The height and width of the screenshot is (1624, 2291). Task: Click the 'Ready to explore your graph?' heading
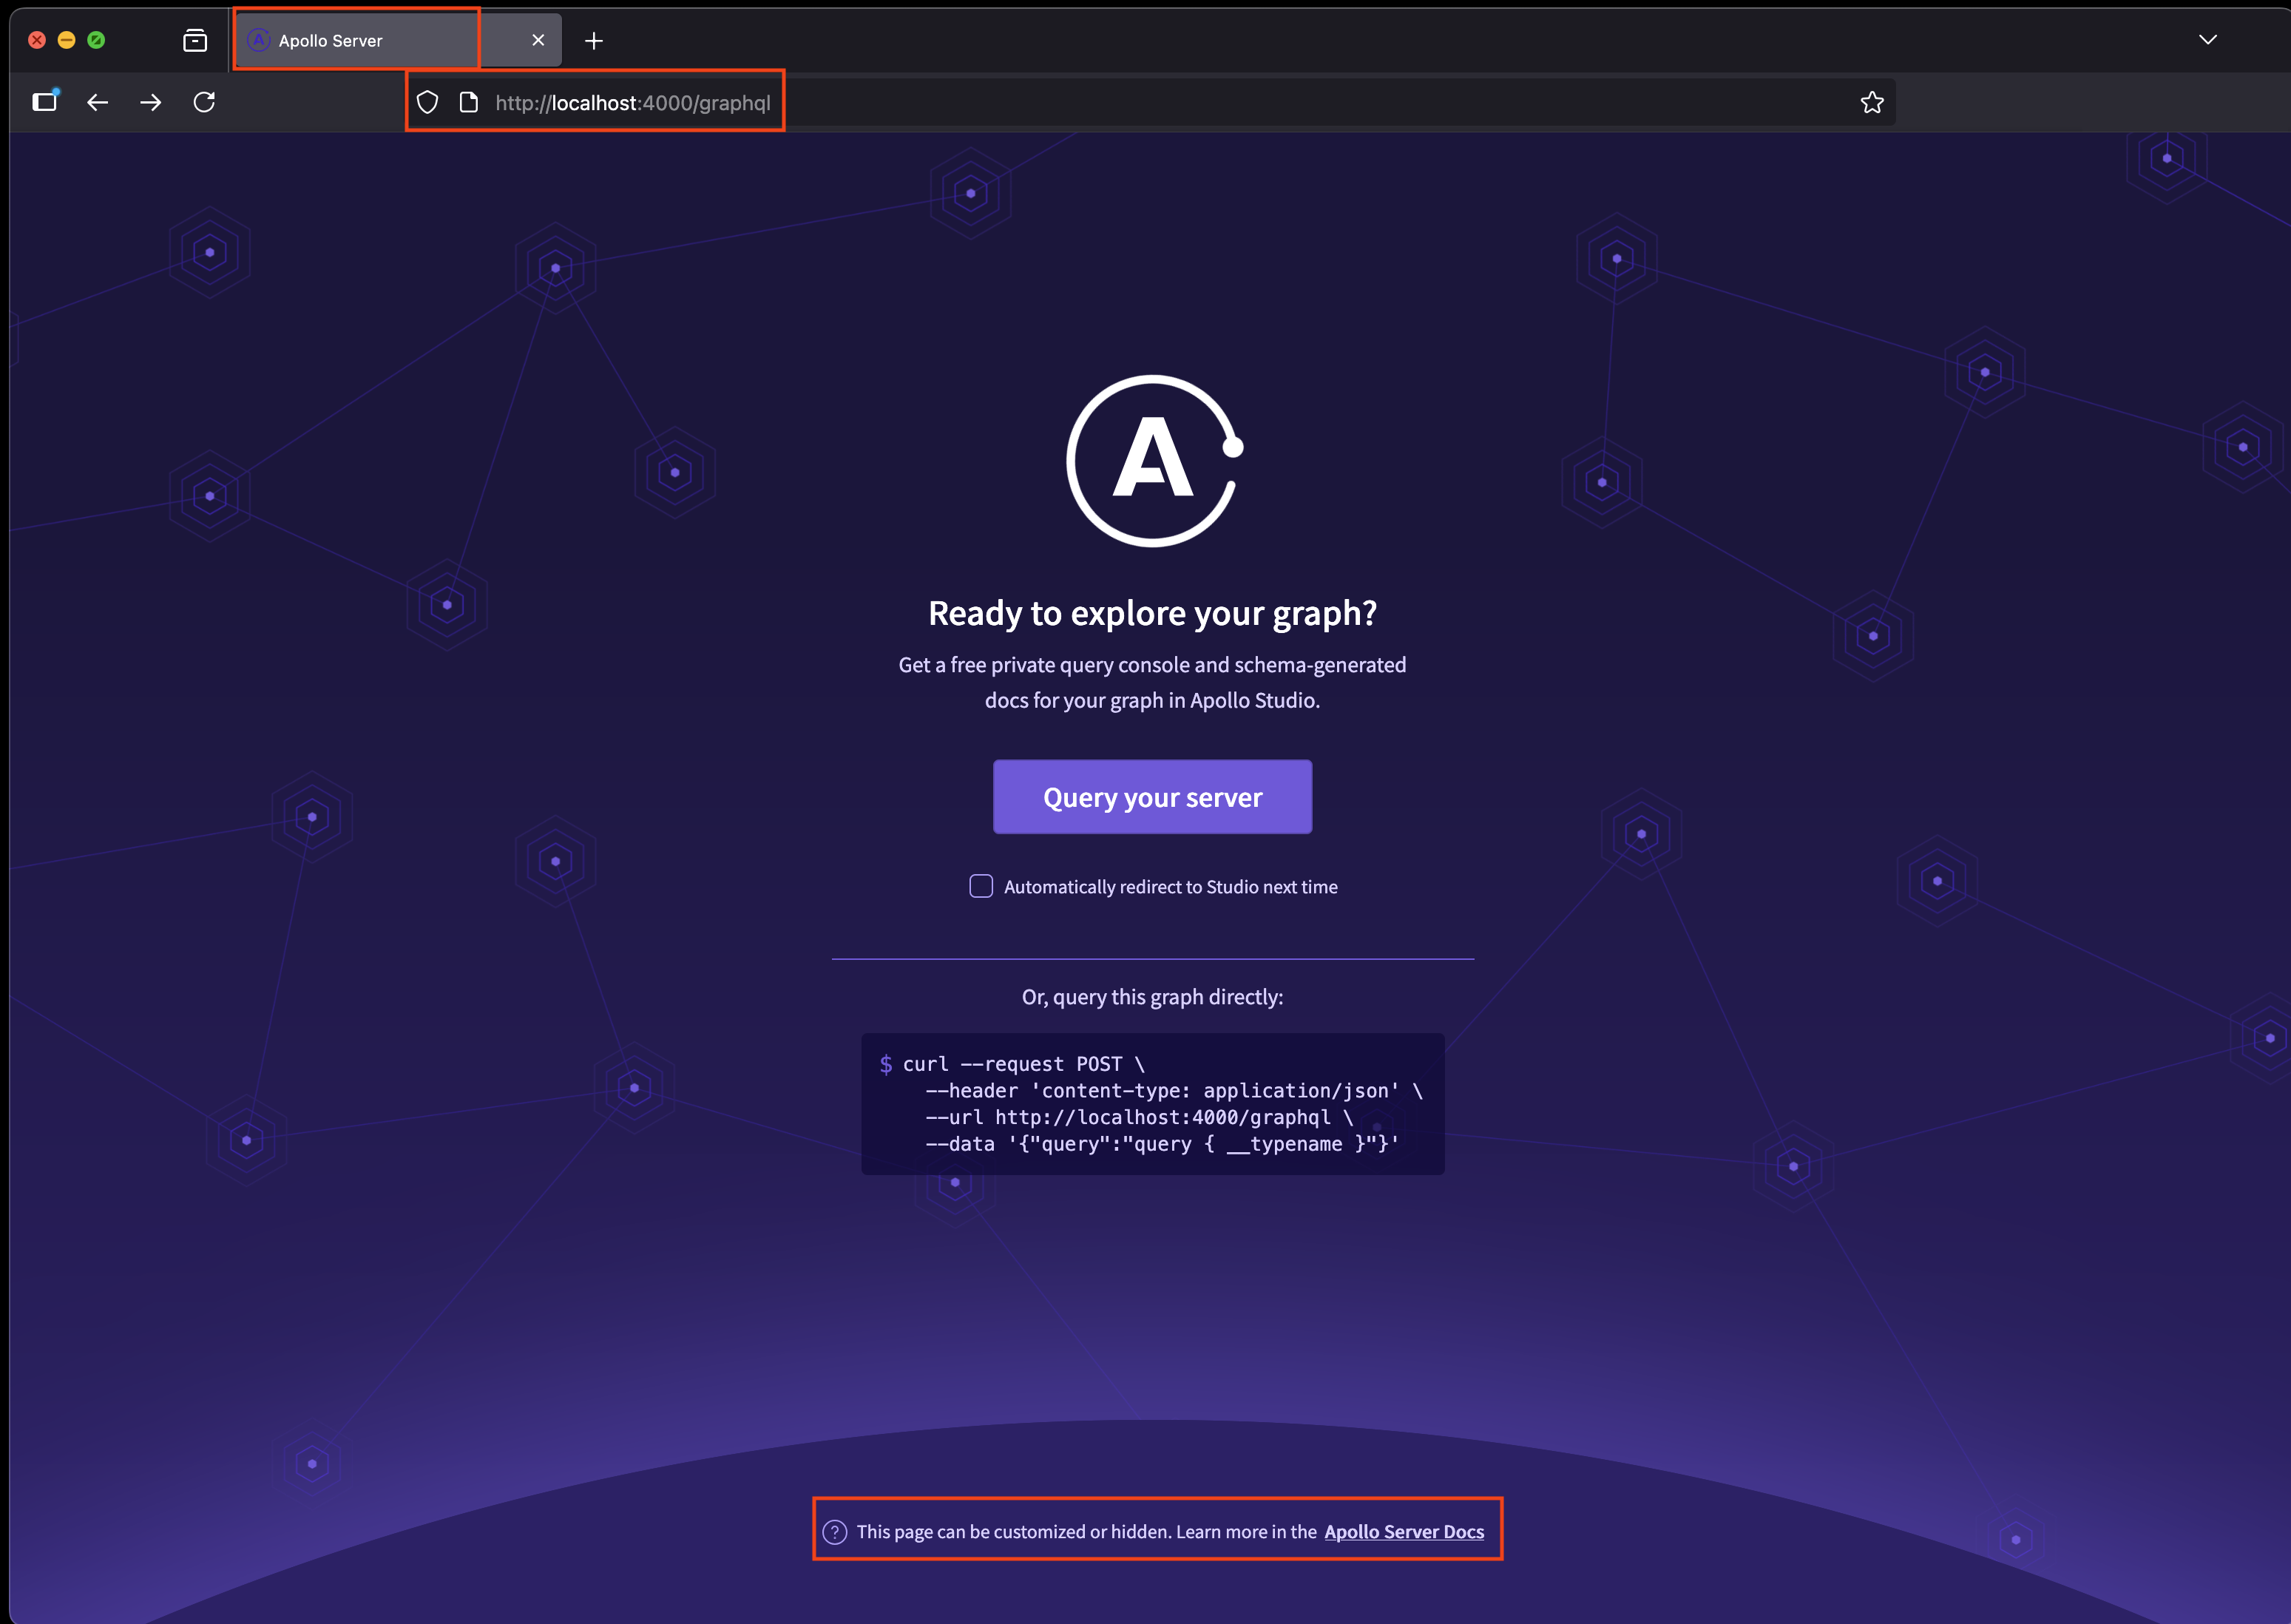tap(1152, 612)
